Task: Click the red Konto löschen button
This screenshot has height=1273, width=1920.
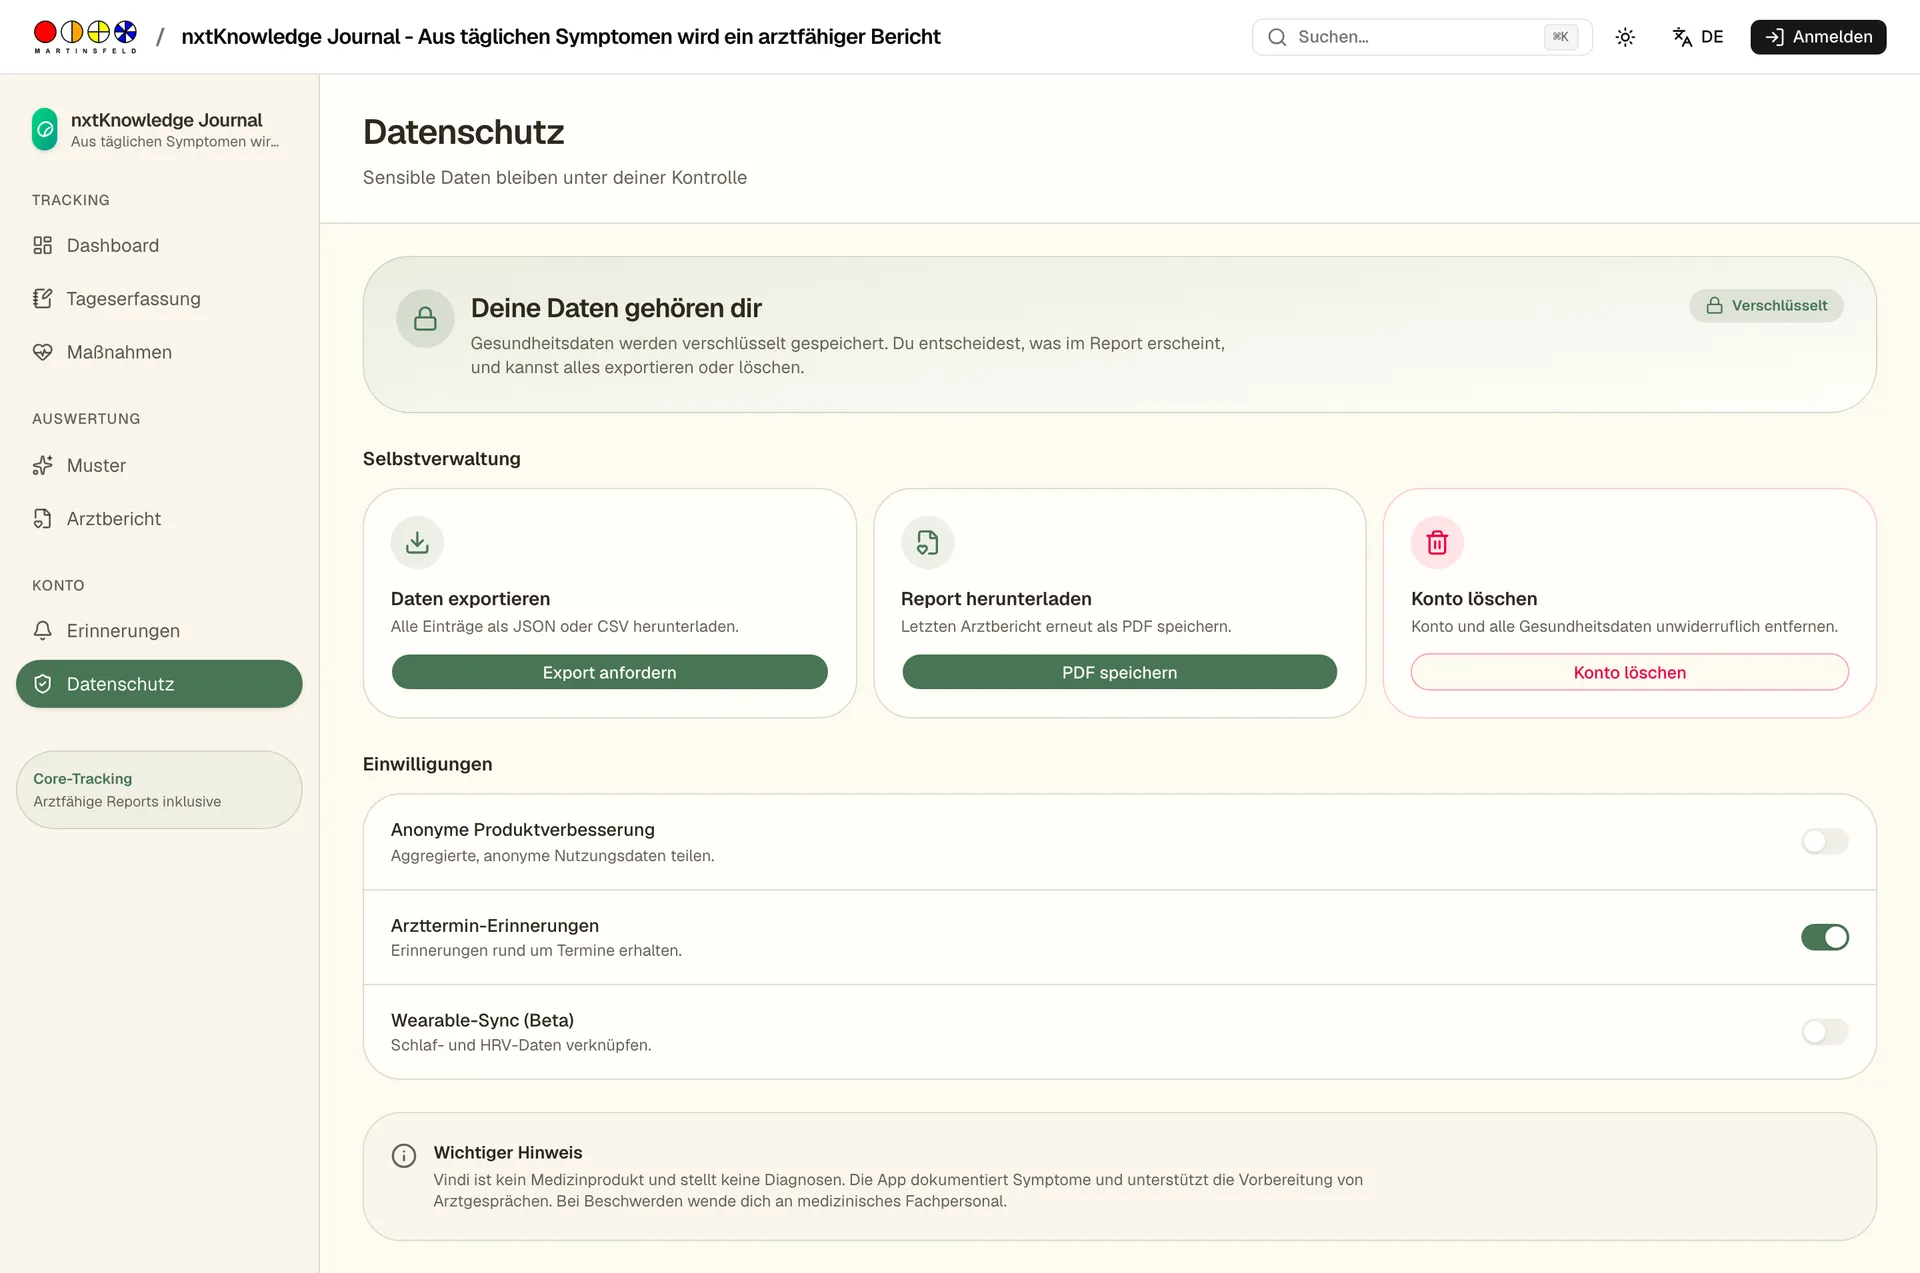Action: tap(1629, 672)
